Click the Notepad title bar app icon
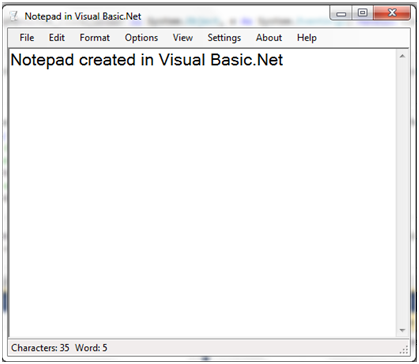Viewport: 419px width, 364px height. 14,16
